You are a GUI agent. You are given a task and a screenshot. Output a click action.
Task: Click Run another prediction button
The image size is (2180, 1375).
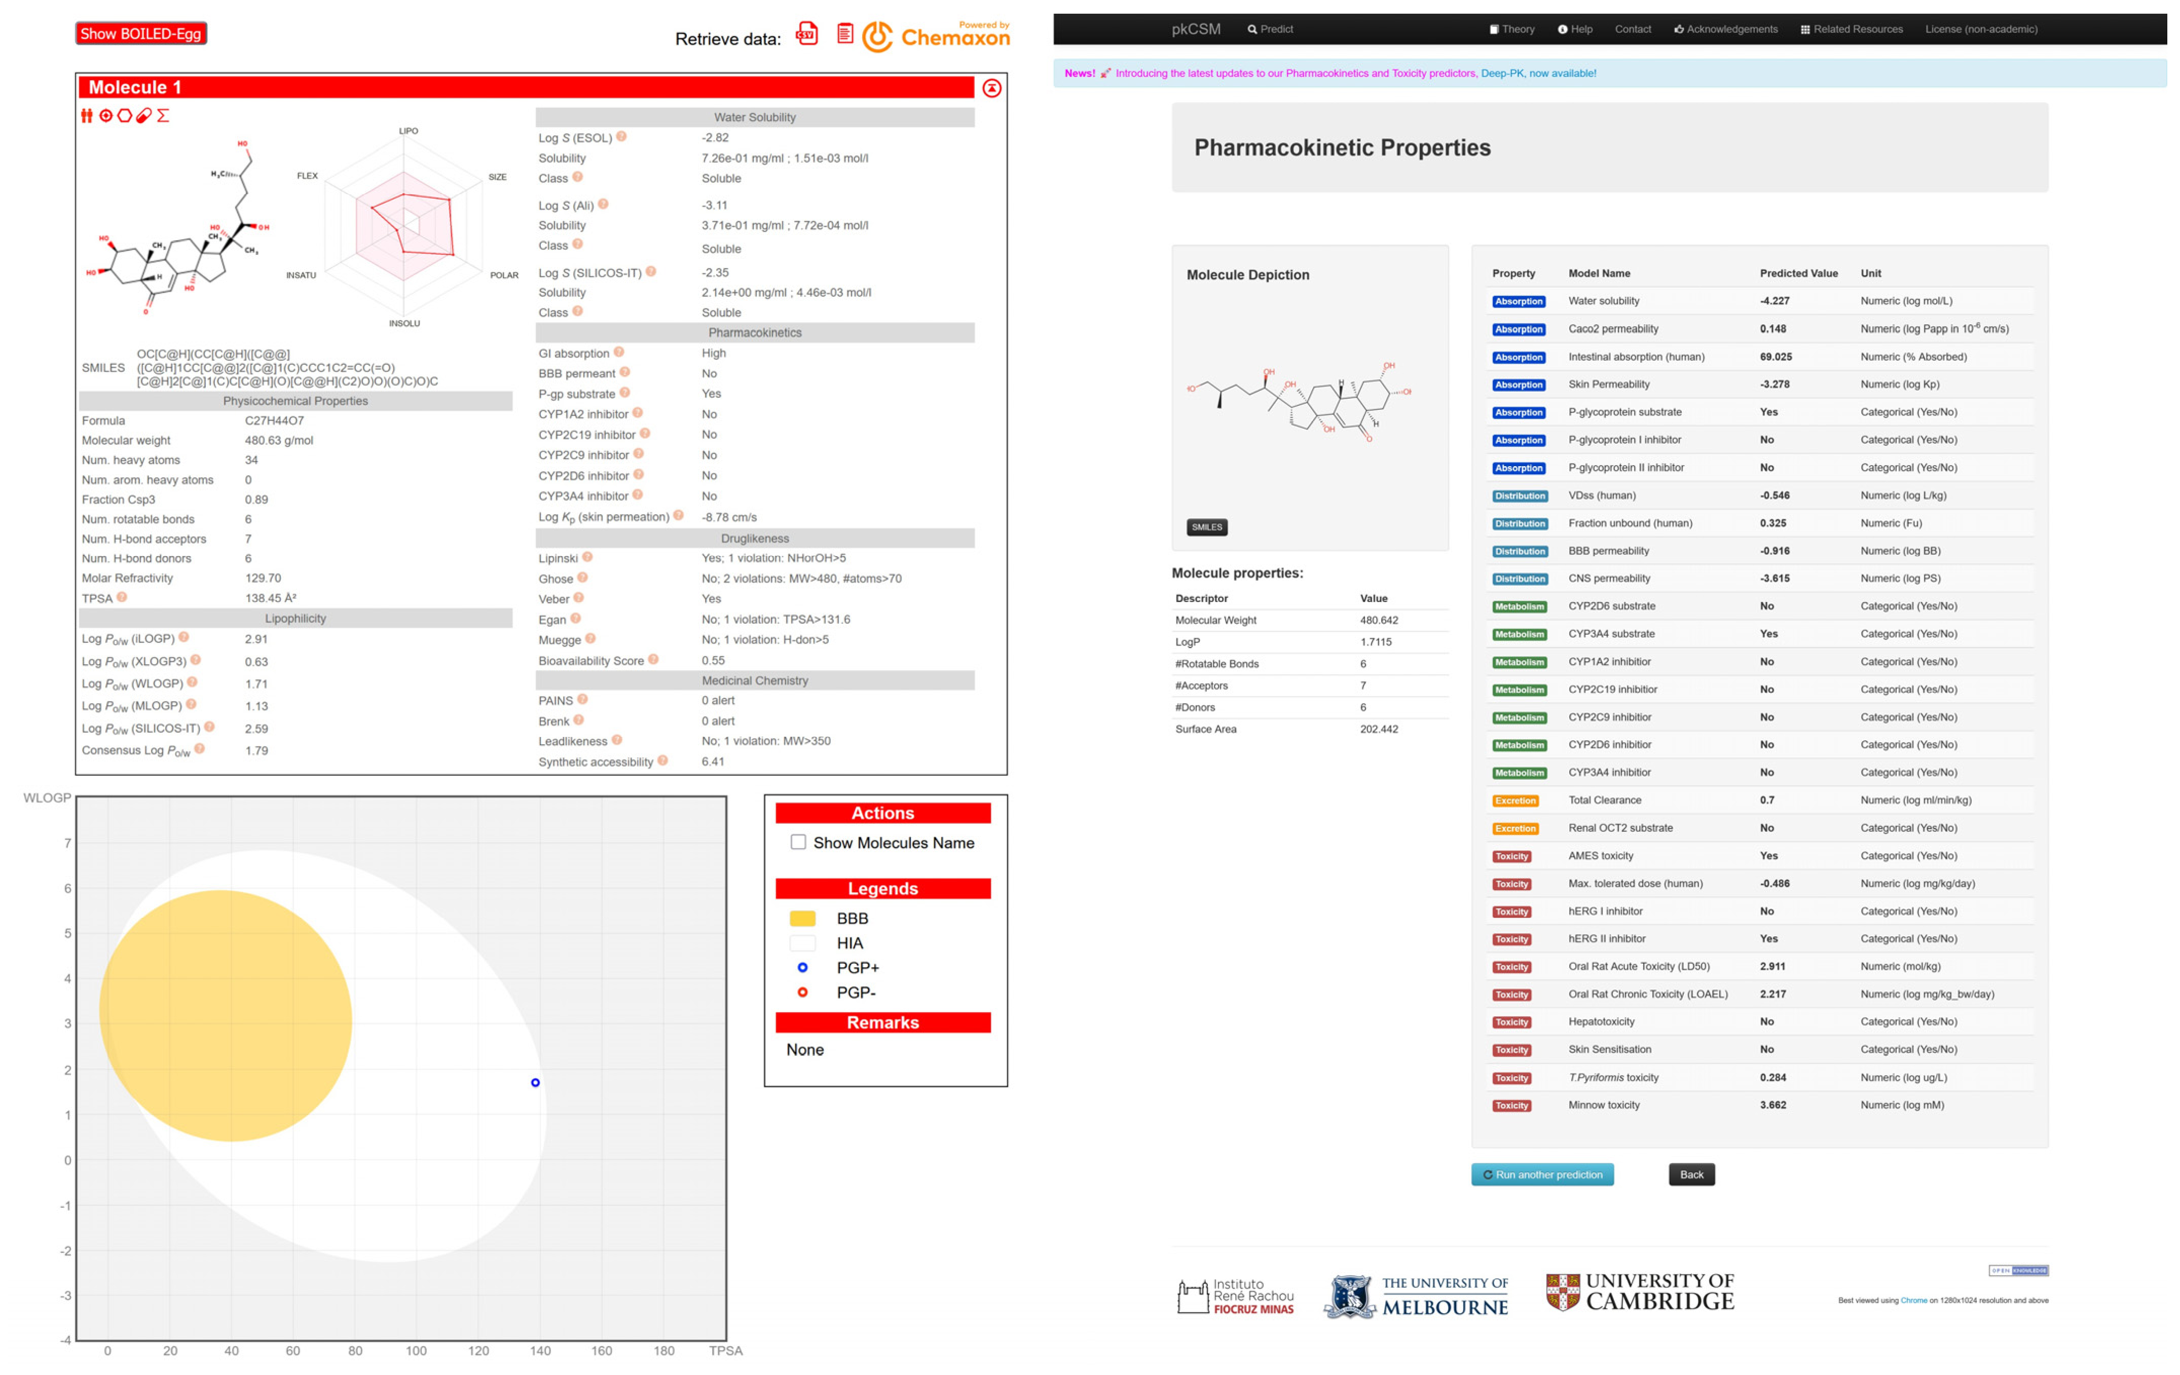(1542, 1175)
